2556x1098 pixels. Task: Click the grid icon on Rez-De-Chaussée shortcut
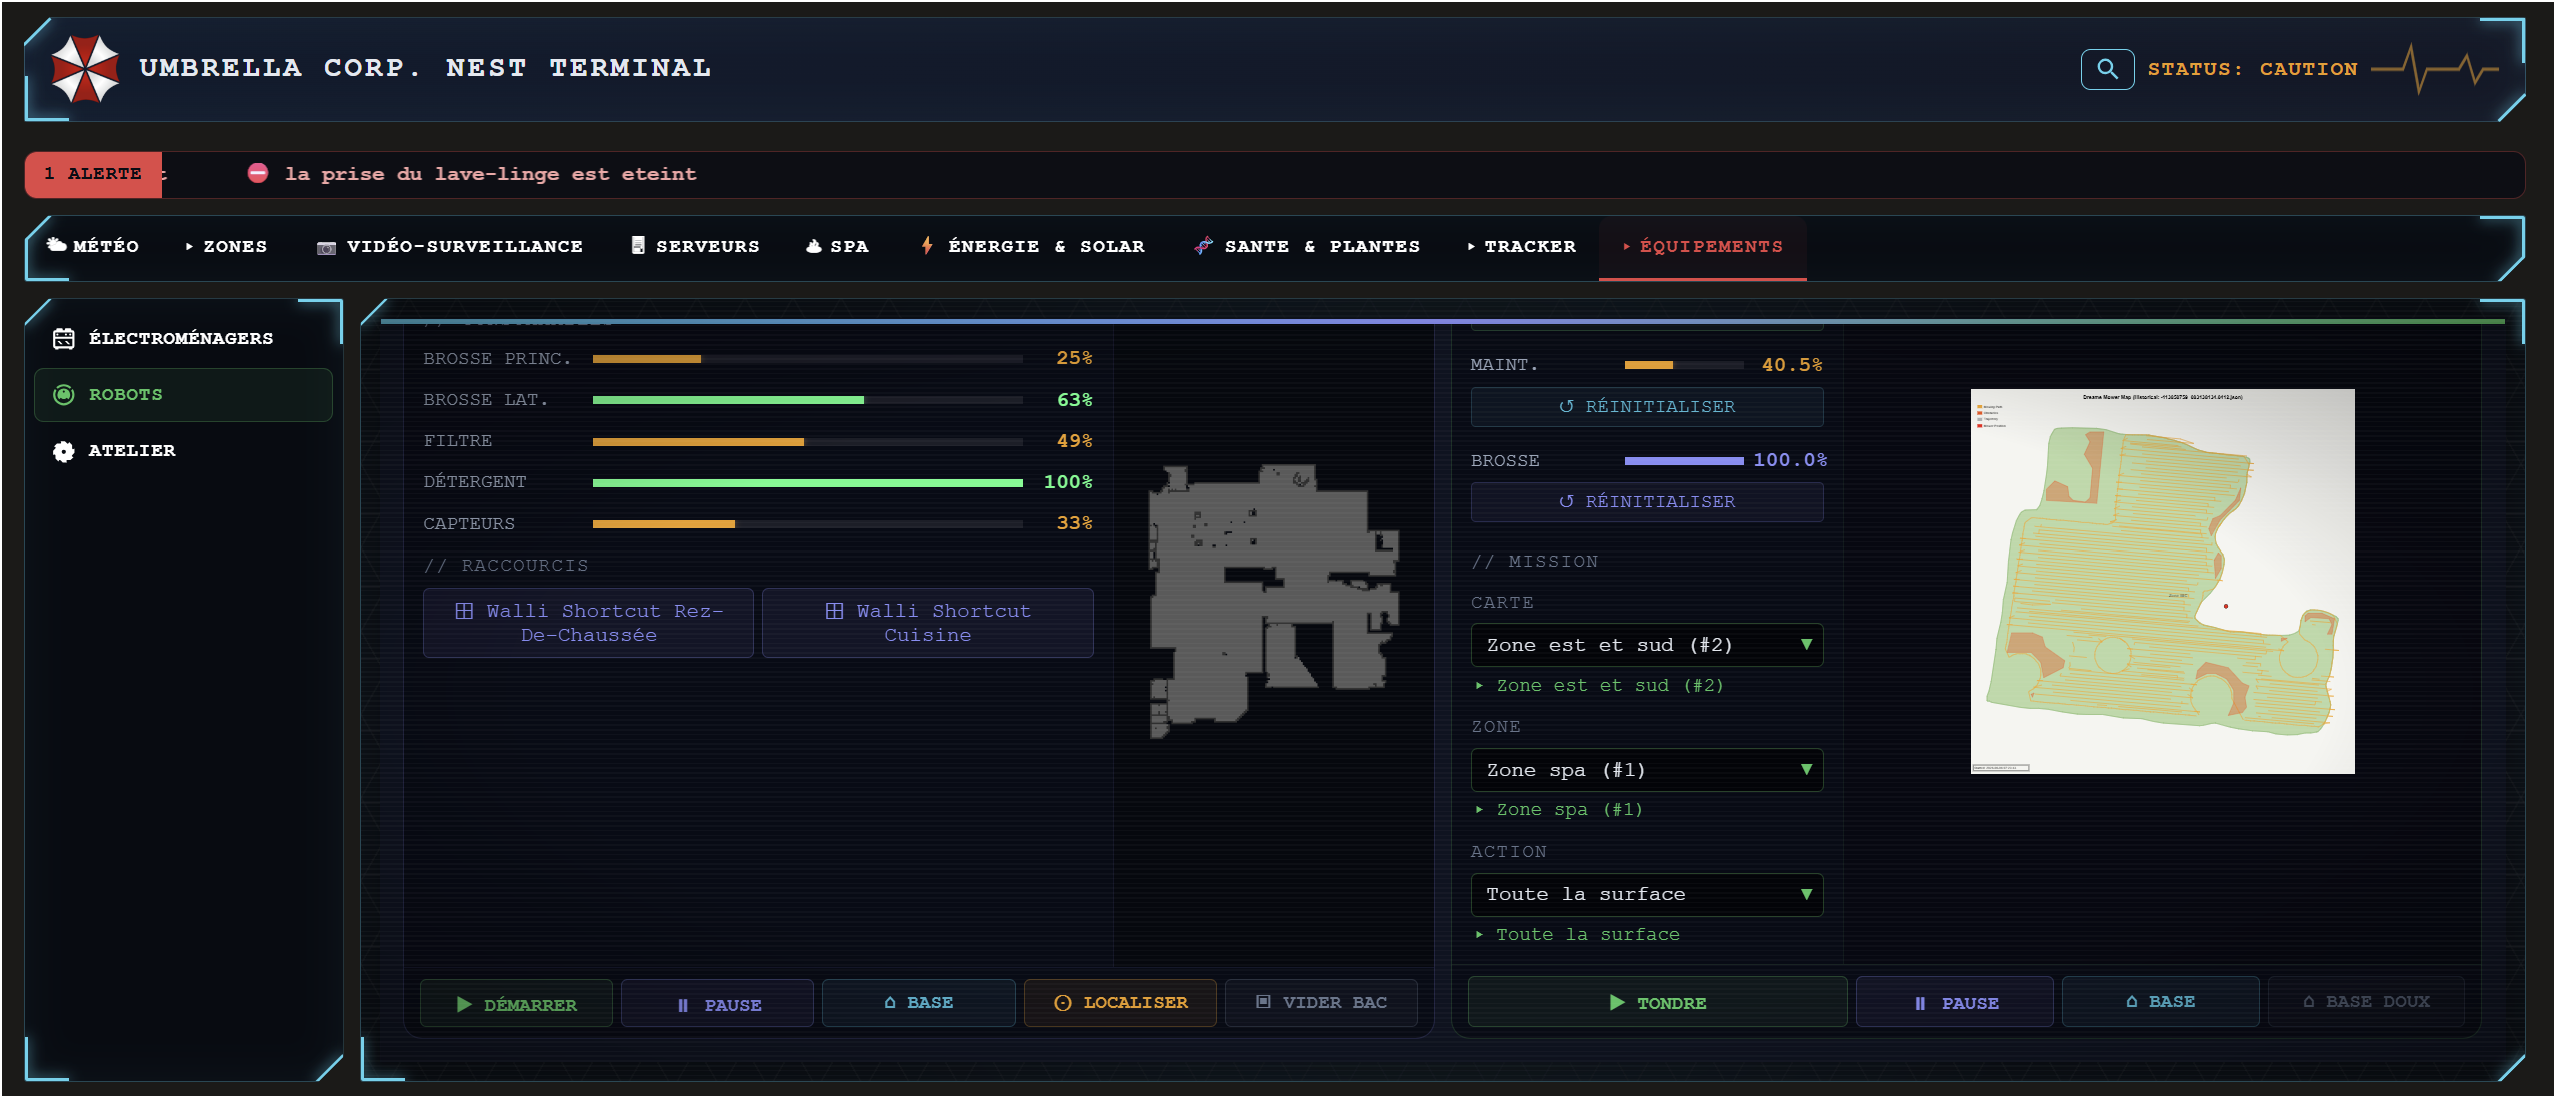click(464, 610)
